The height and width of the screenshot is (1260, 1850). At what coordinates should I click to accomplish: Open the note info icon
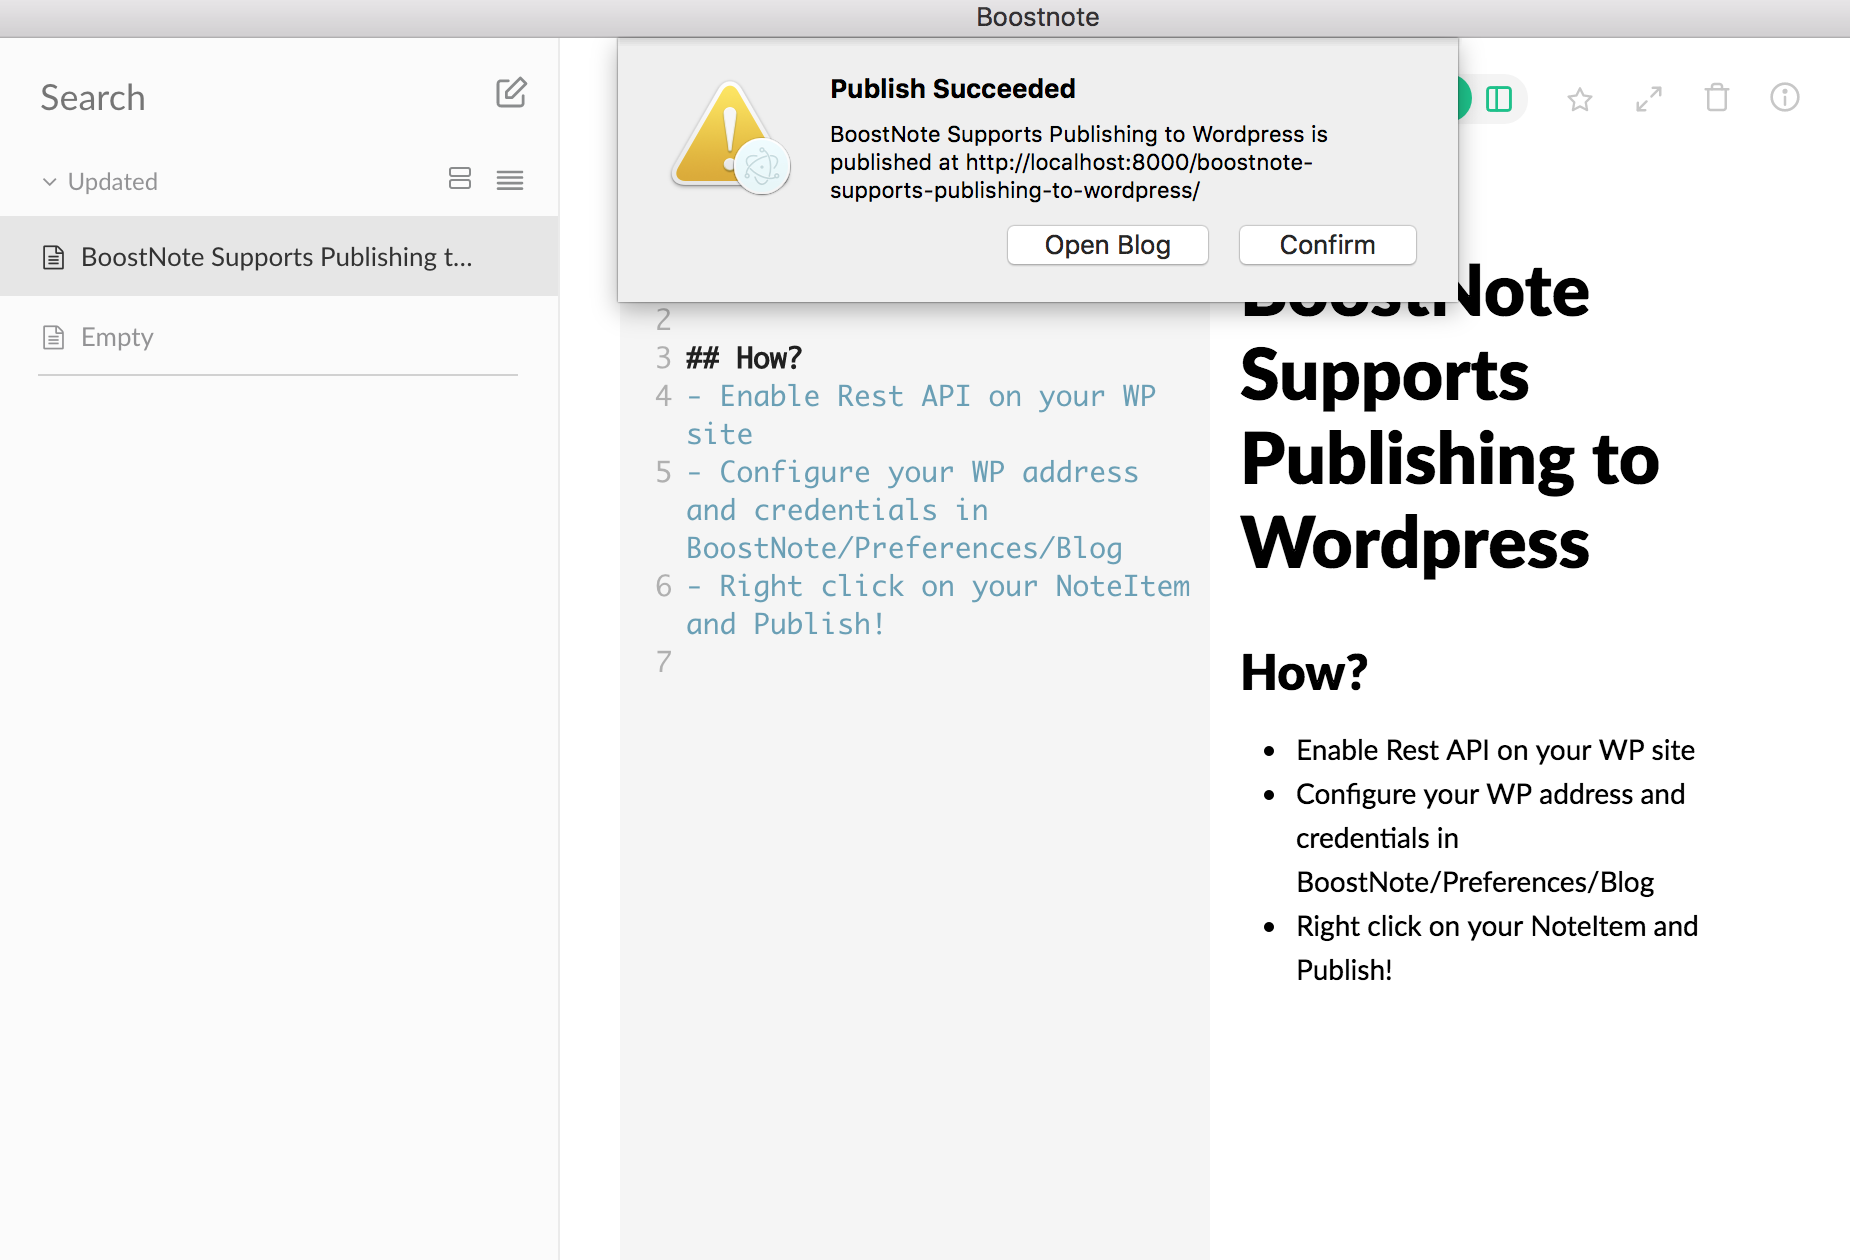coord(1785,97)
